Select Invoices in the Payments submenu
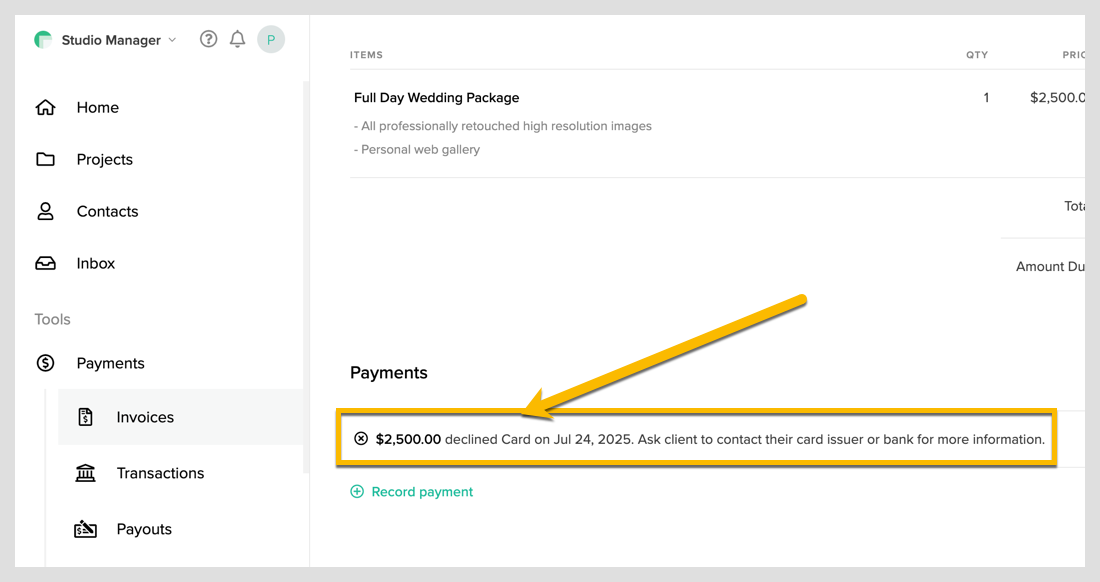1100x582 pixels. pyautogui.click(x=145, y=417)
